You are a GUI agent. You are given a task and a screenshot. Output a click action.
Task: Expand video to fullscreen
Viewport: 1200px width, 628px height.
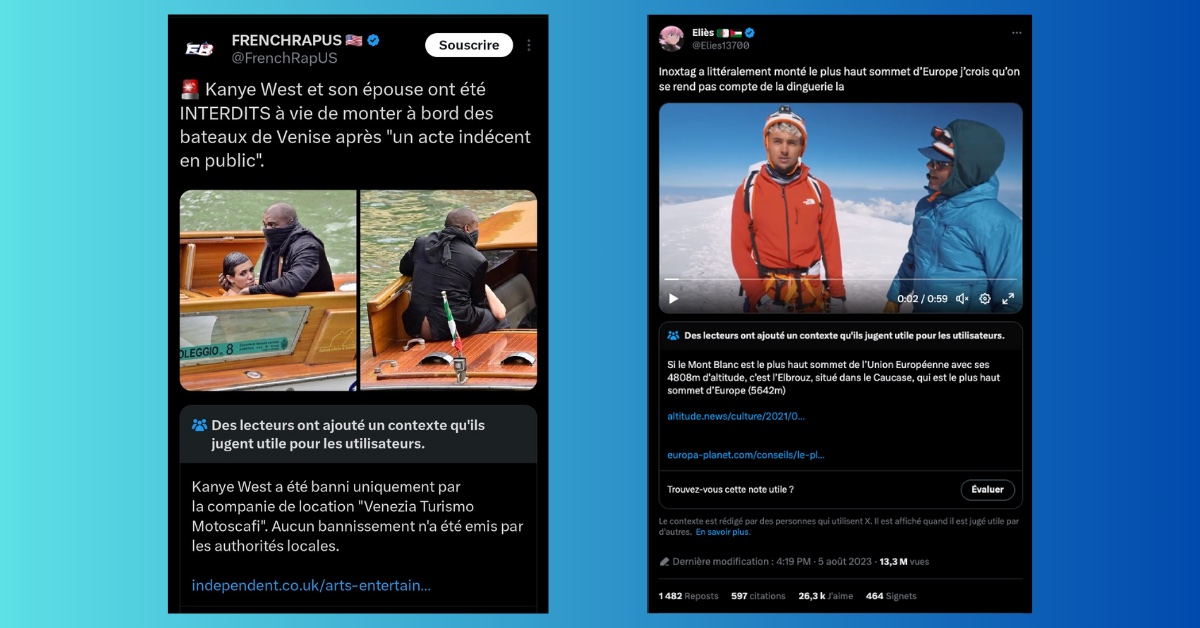click(x=1008, y=298)
